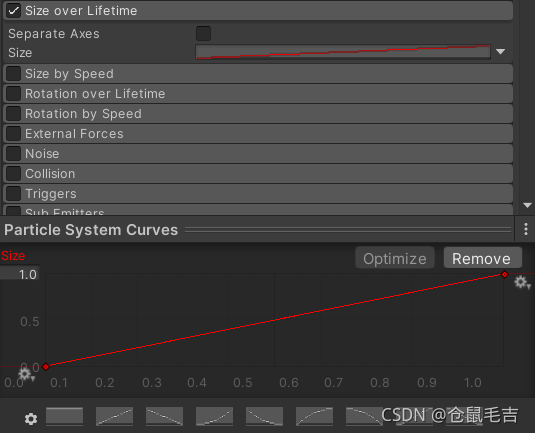Select the curve keyframe at value 1.0
Viewport: 535px width, 433px height.
point(504,274)
